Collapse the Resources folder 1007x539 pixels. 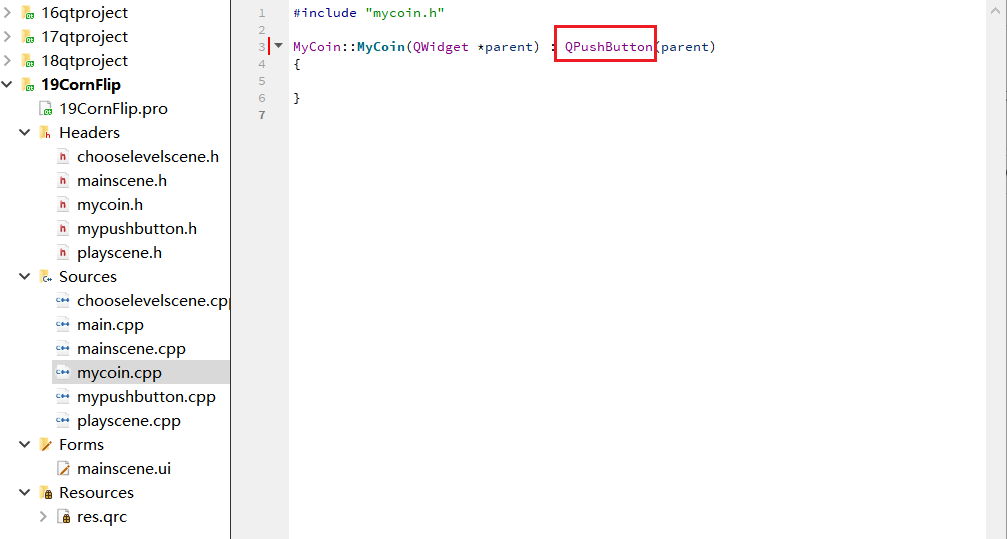click(x=25, y=493)
